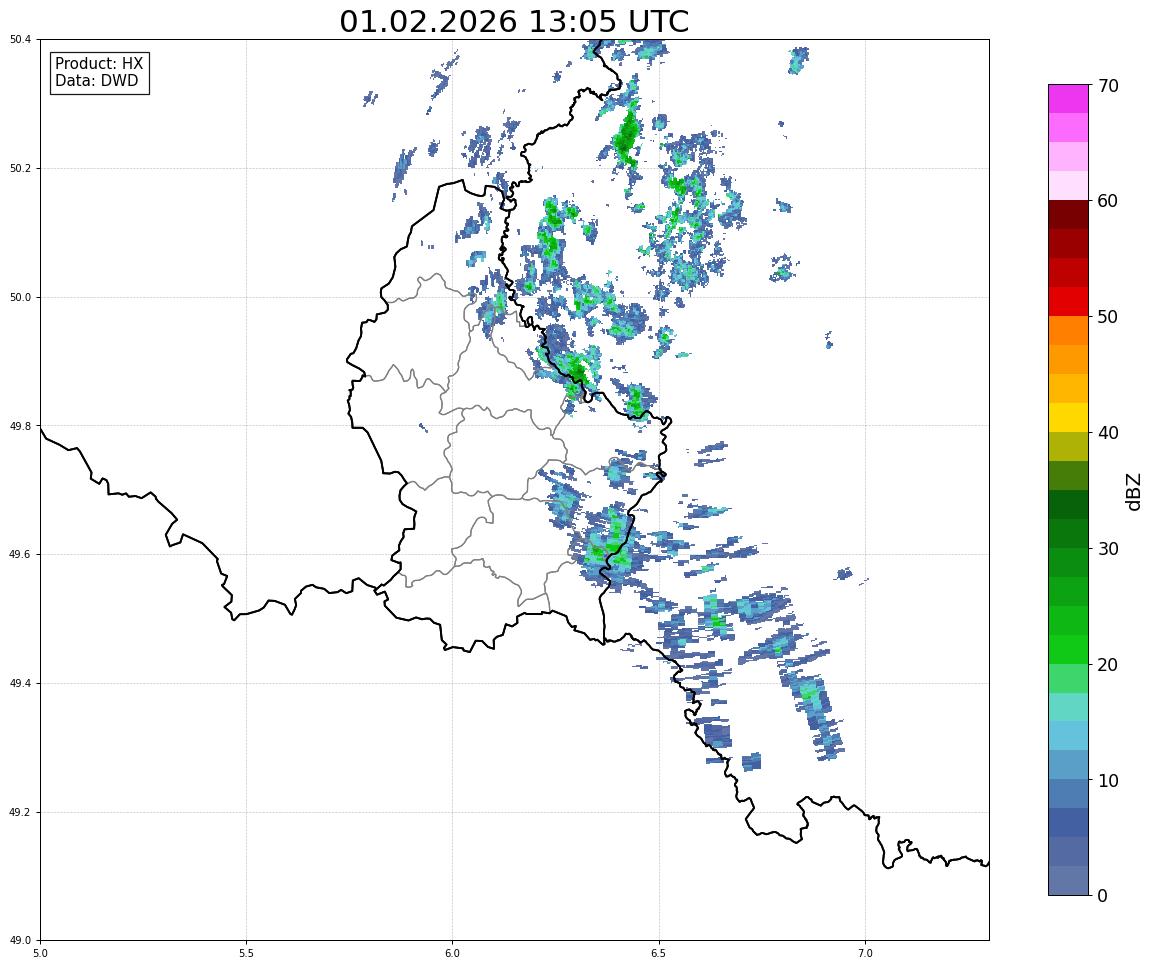The height and width of the screenshot is (968, 1152).
Task: Click latitude tick label "49.2"
Action: coord(20,812)
